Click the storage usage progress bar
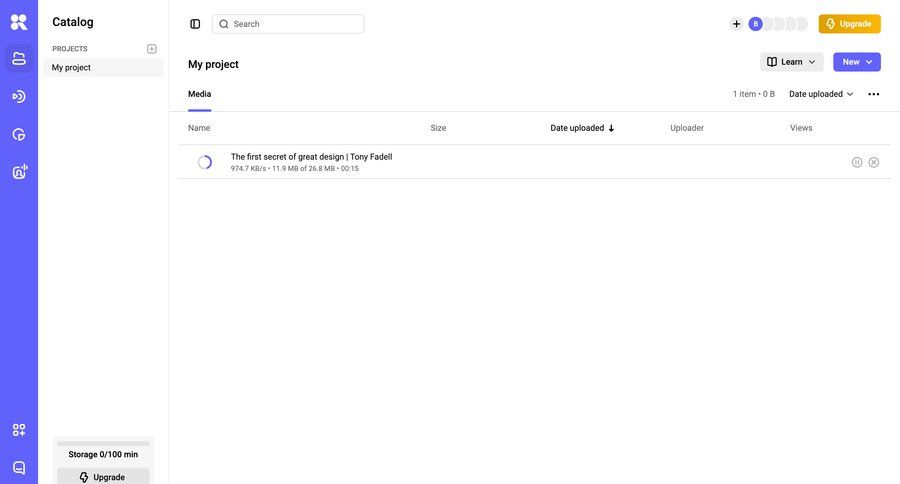 tap(103, 443)
